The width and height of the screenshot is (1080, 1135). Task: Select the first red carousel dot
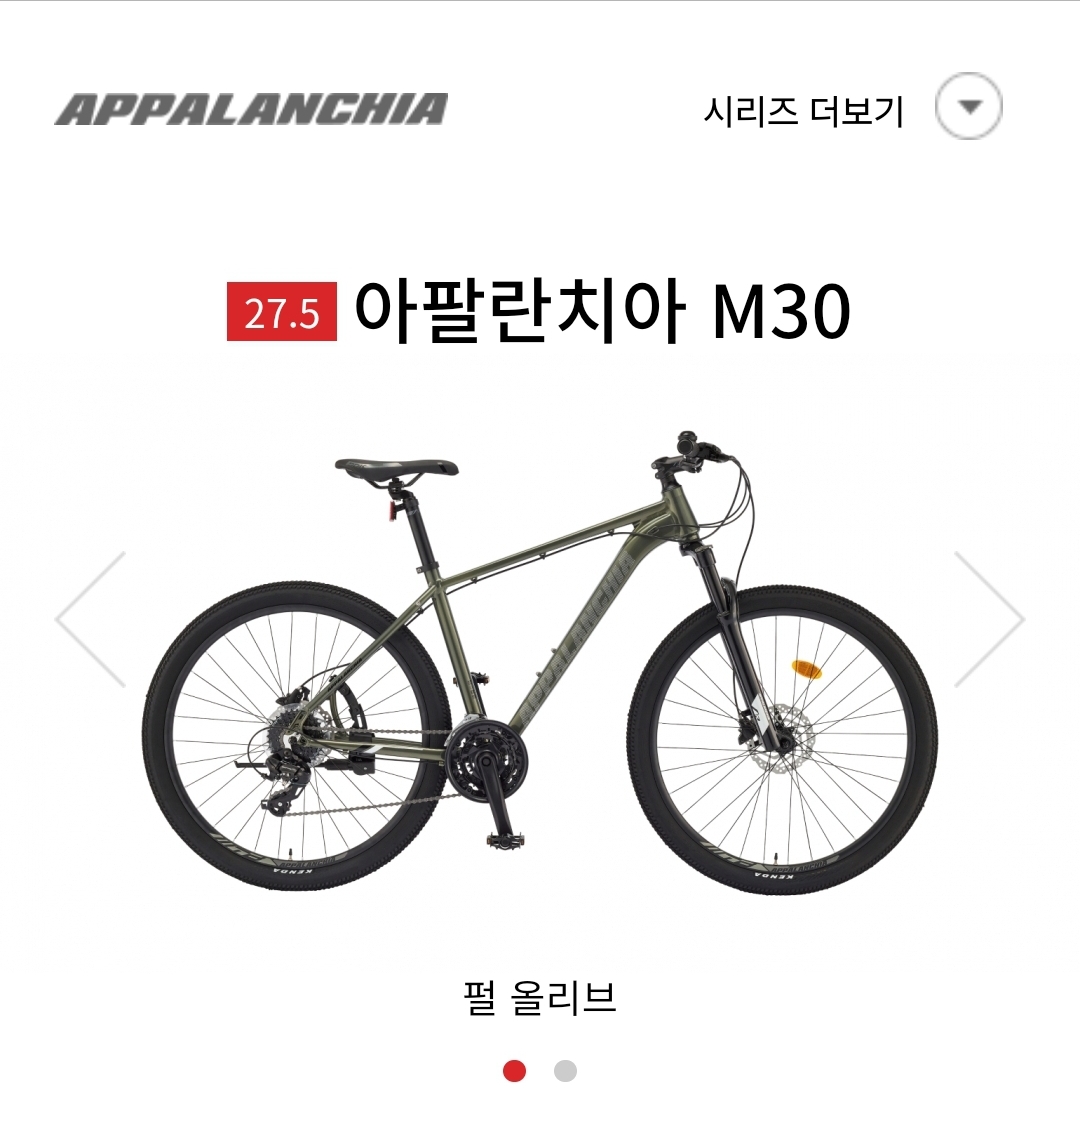(515, 1071)
